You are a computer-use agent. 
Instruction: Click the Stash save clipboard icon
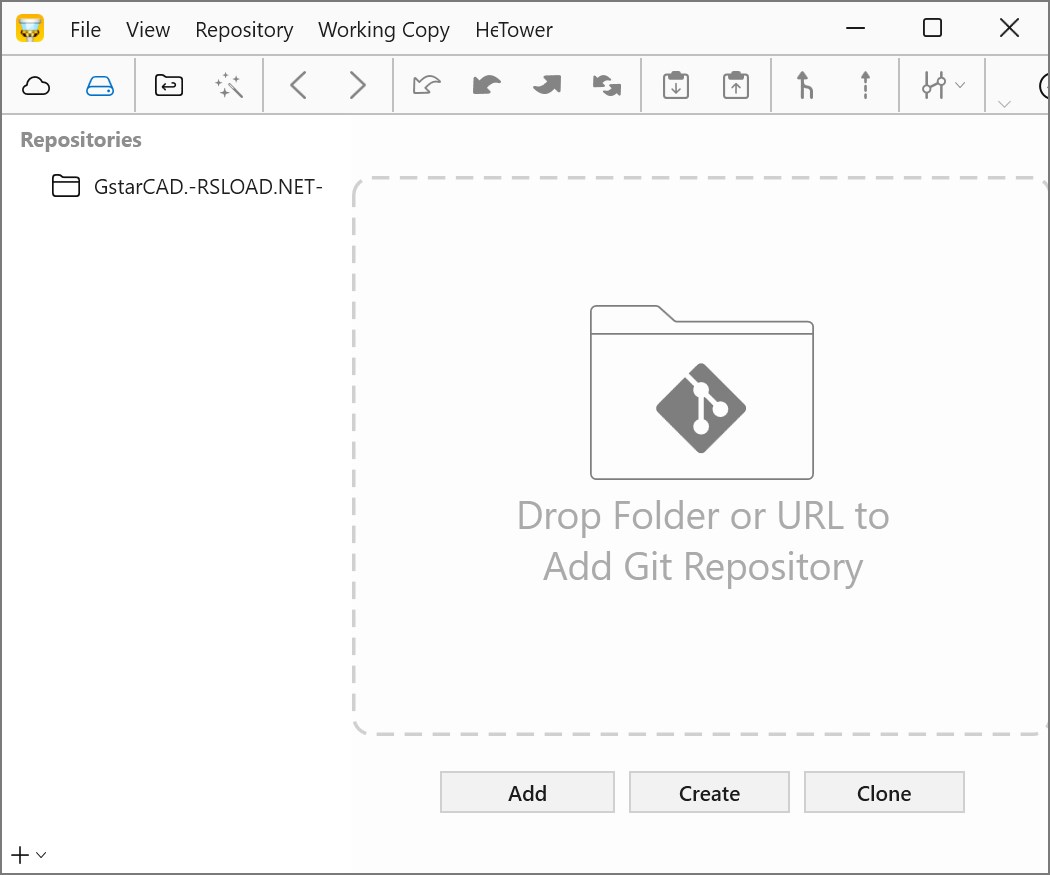click(x=676, y=86)
